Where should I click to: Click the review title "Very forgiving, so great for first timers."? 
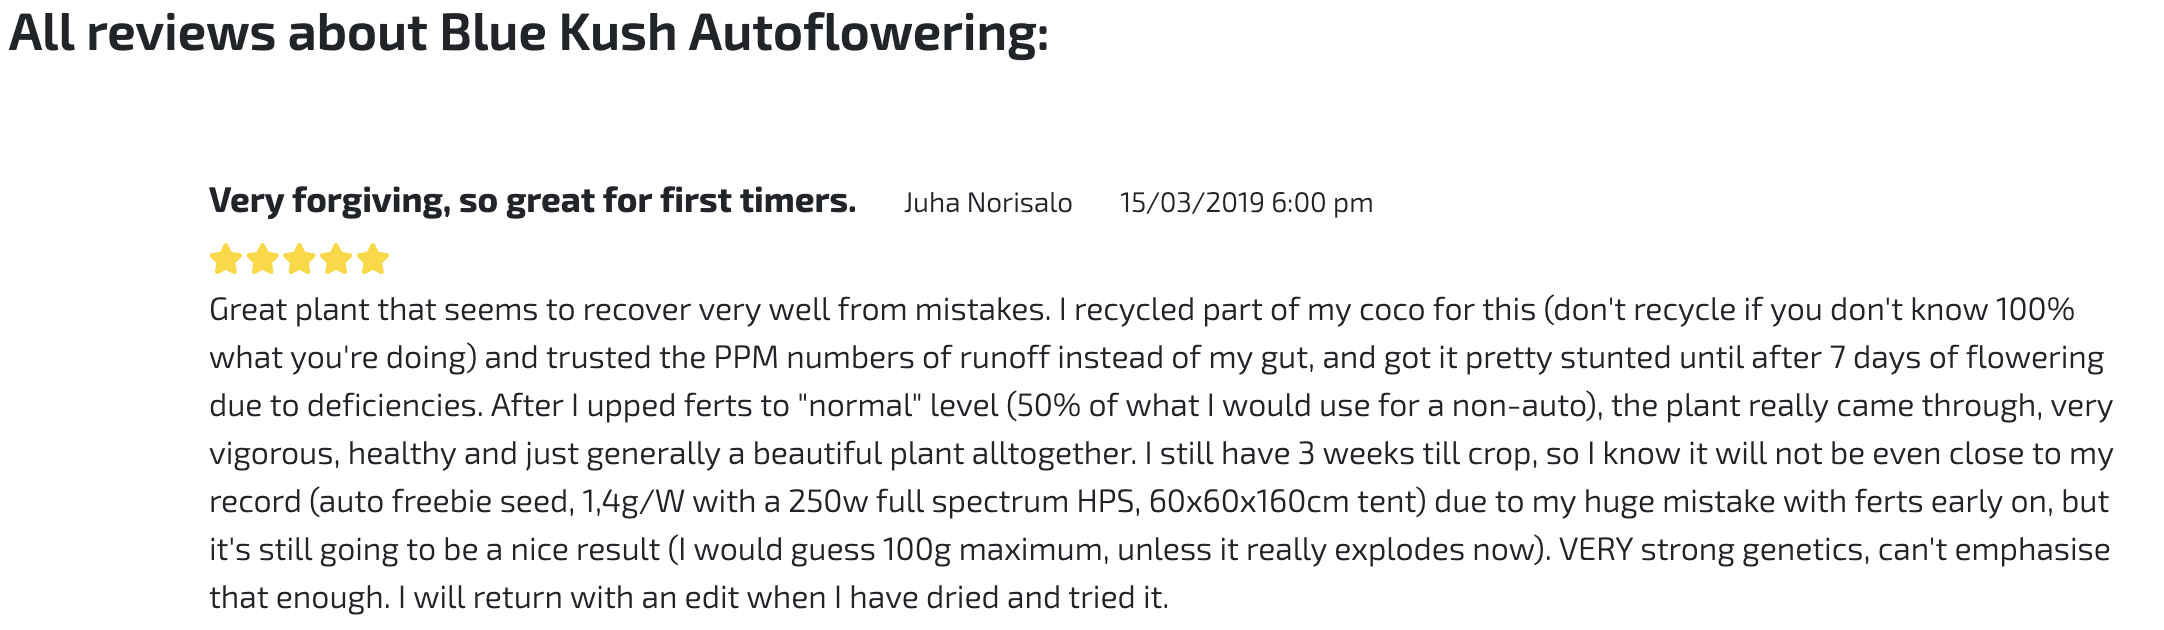pyautogui.click(x=532, y=201)
